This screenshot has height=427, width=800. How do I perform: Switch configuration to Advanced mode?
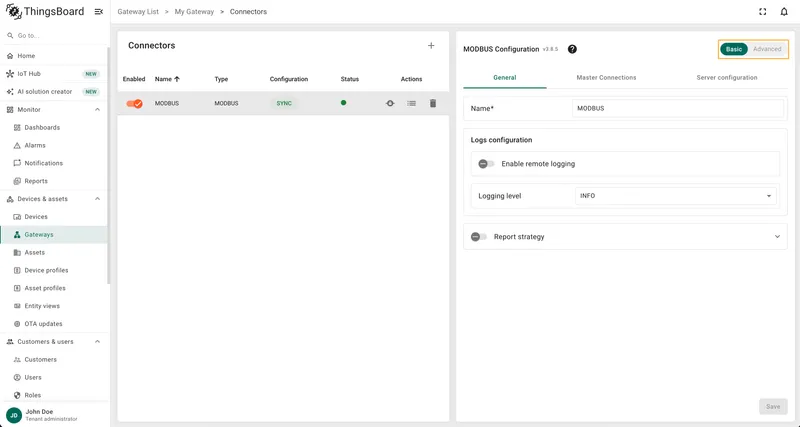767,49
